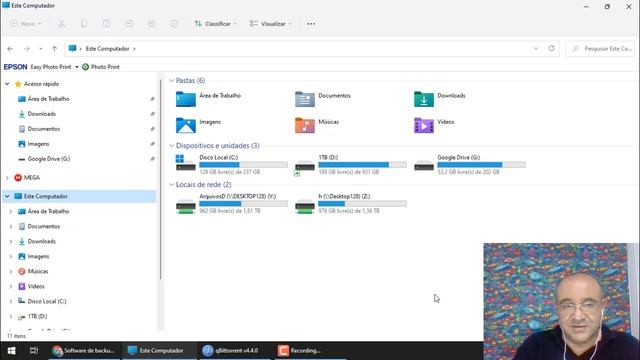This screenshot has height=360, width=640.
Task: Click 1TB (D:) storage usage bar
Action: pos(362,164)
